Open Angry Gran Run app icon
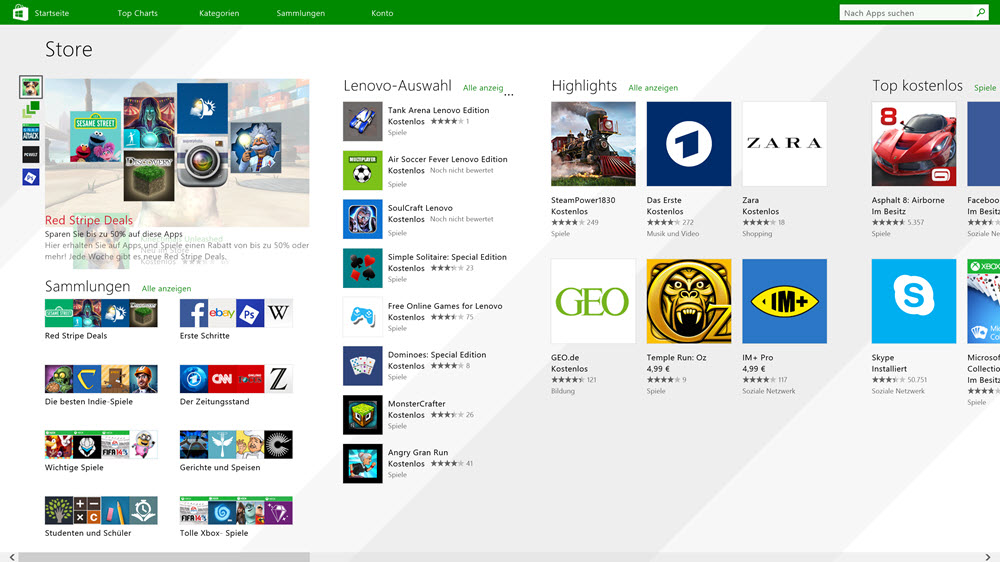Screen dimensions: 1000x562 coord(362,463)
